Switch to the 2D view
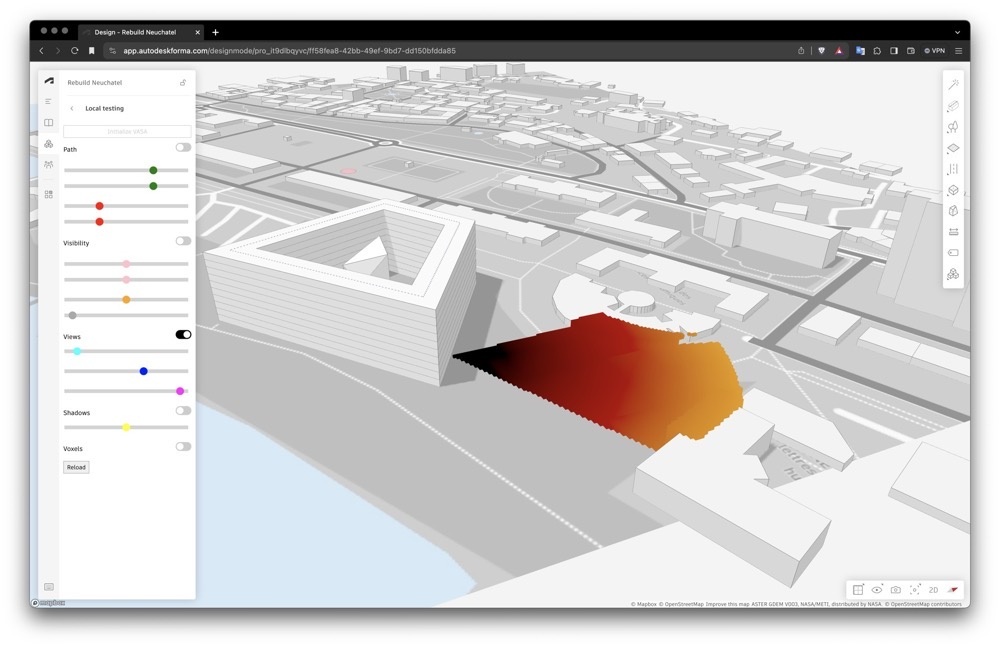The height and width of the screenshot is (647, 1000). tap(933, 590)
